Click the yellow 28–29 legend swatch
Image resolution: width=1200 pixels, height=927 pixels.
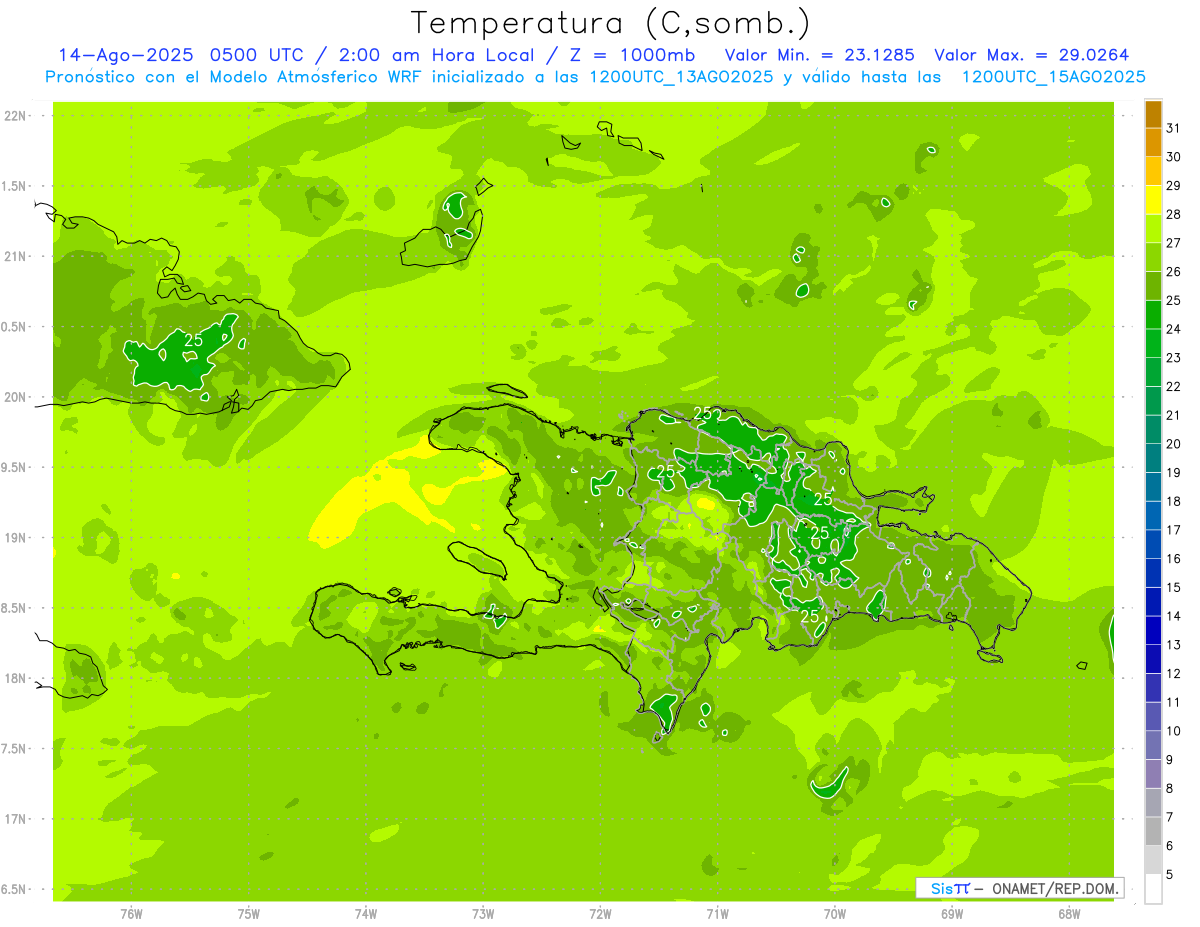tap(1153, 200)
